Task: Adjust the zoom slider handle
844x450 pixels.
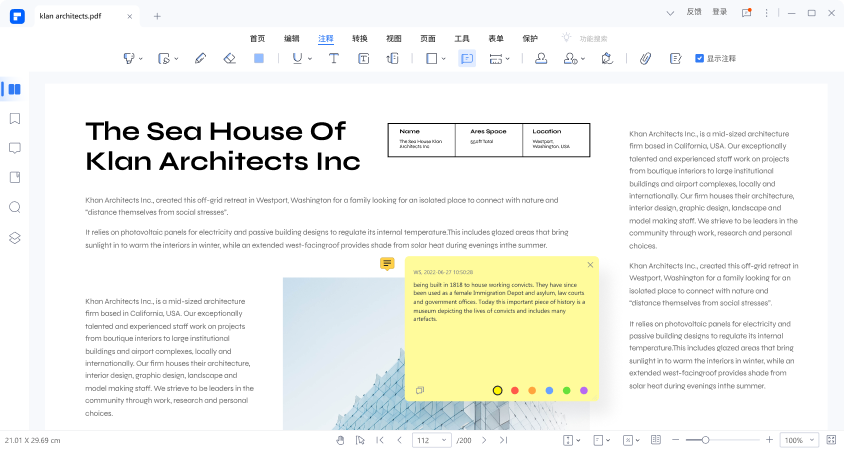Action: point(705,440)
